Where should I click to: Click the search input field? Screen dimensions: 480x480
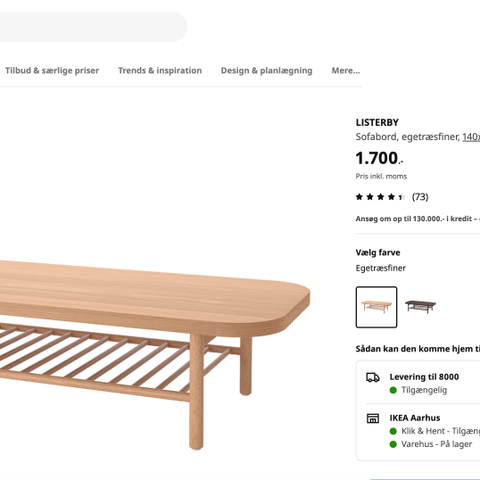click(93, 27)
